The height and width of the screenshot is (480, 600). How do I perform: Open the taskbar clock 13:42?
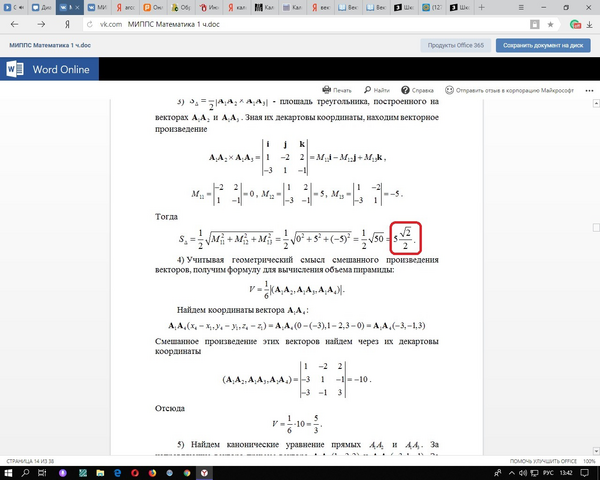(x=566, y=473)
